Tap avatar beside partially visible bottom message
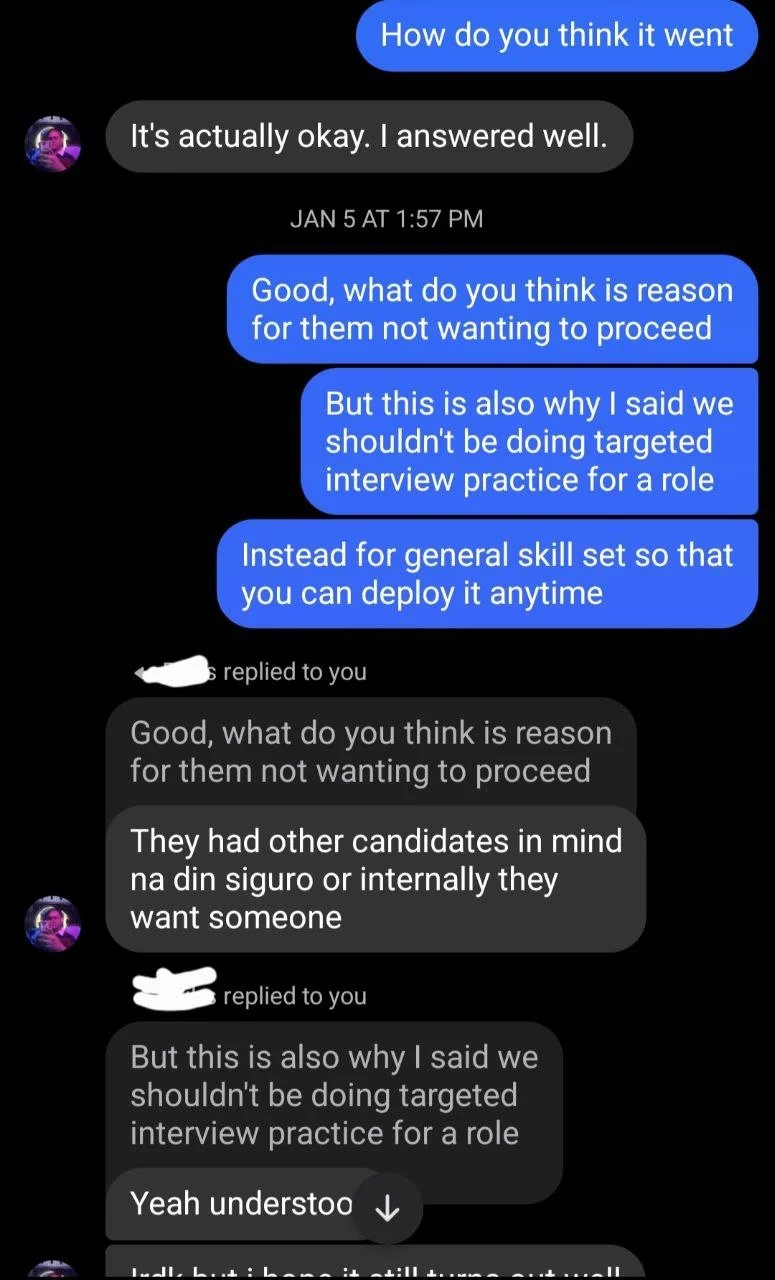This screenshot has height=1280, width=775. pyautogui.click(x=52, y=1269)
